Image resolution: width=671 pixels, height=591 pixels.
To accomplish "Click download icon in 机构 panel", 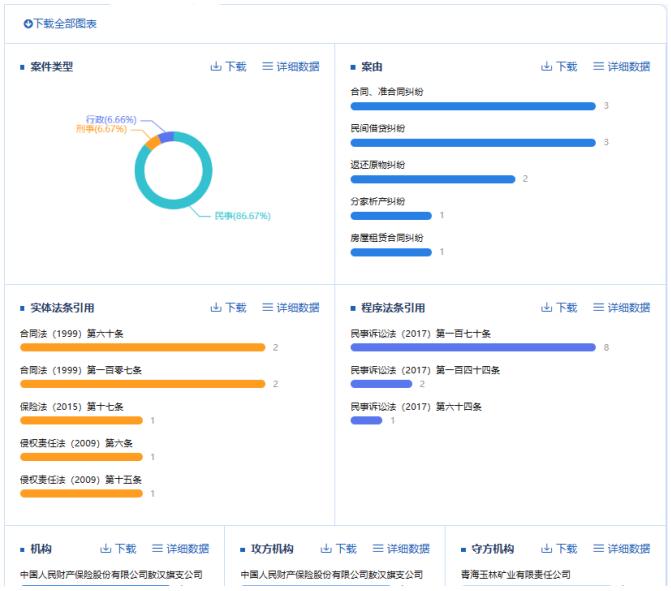I will click(106, 549).
